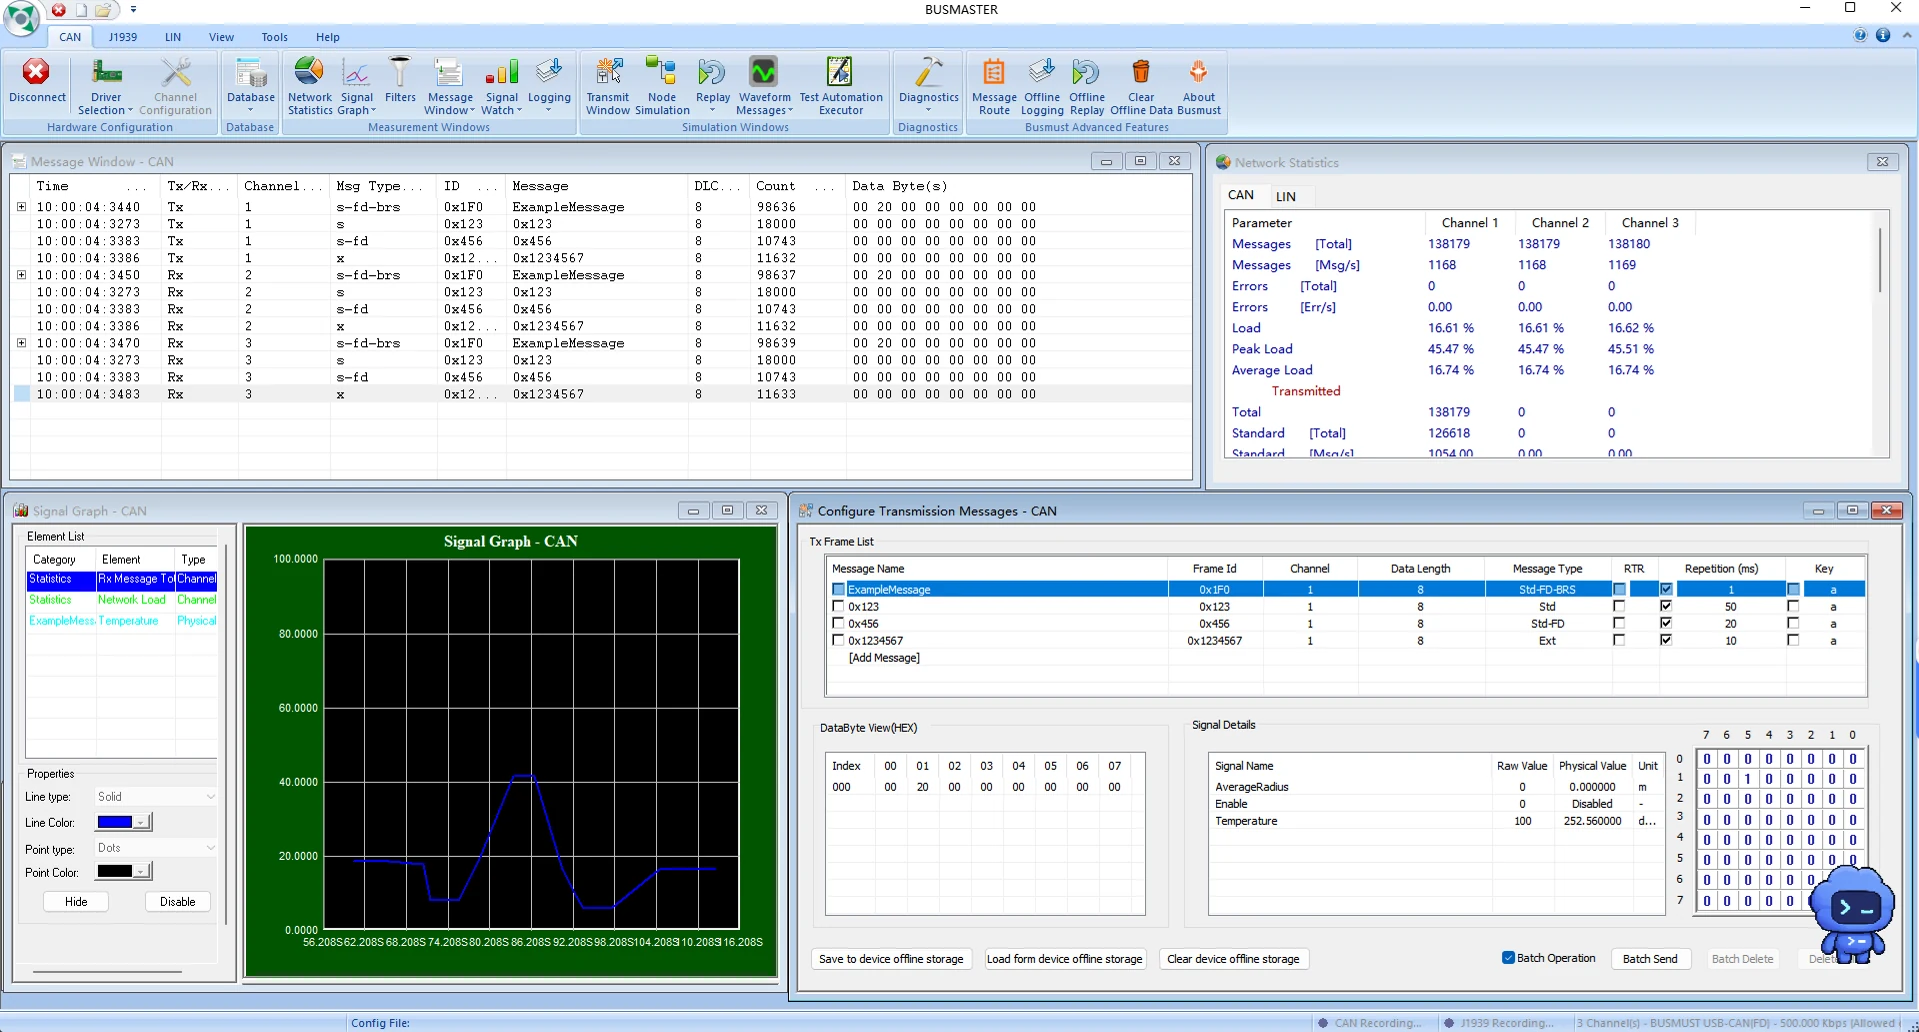Screen dimensions: 1919x1032
Task: Expand the first Tx row at 10:00:04:3440
Action: (x=21, y=207)
